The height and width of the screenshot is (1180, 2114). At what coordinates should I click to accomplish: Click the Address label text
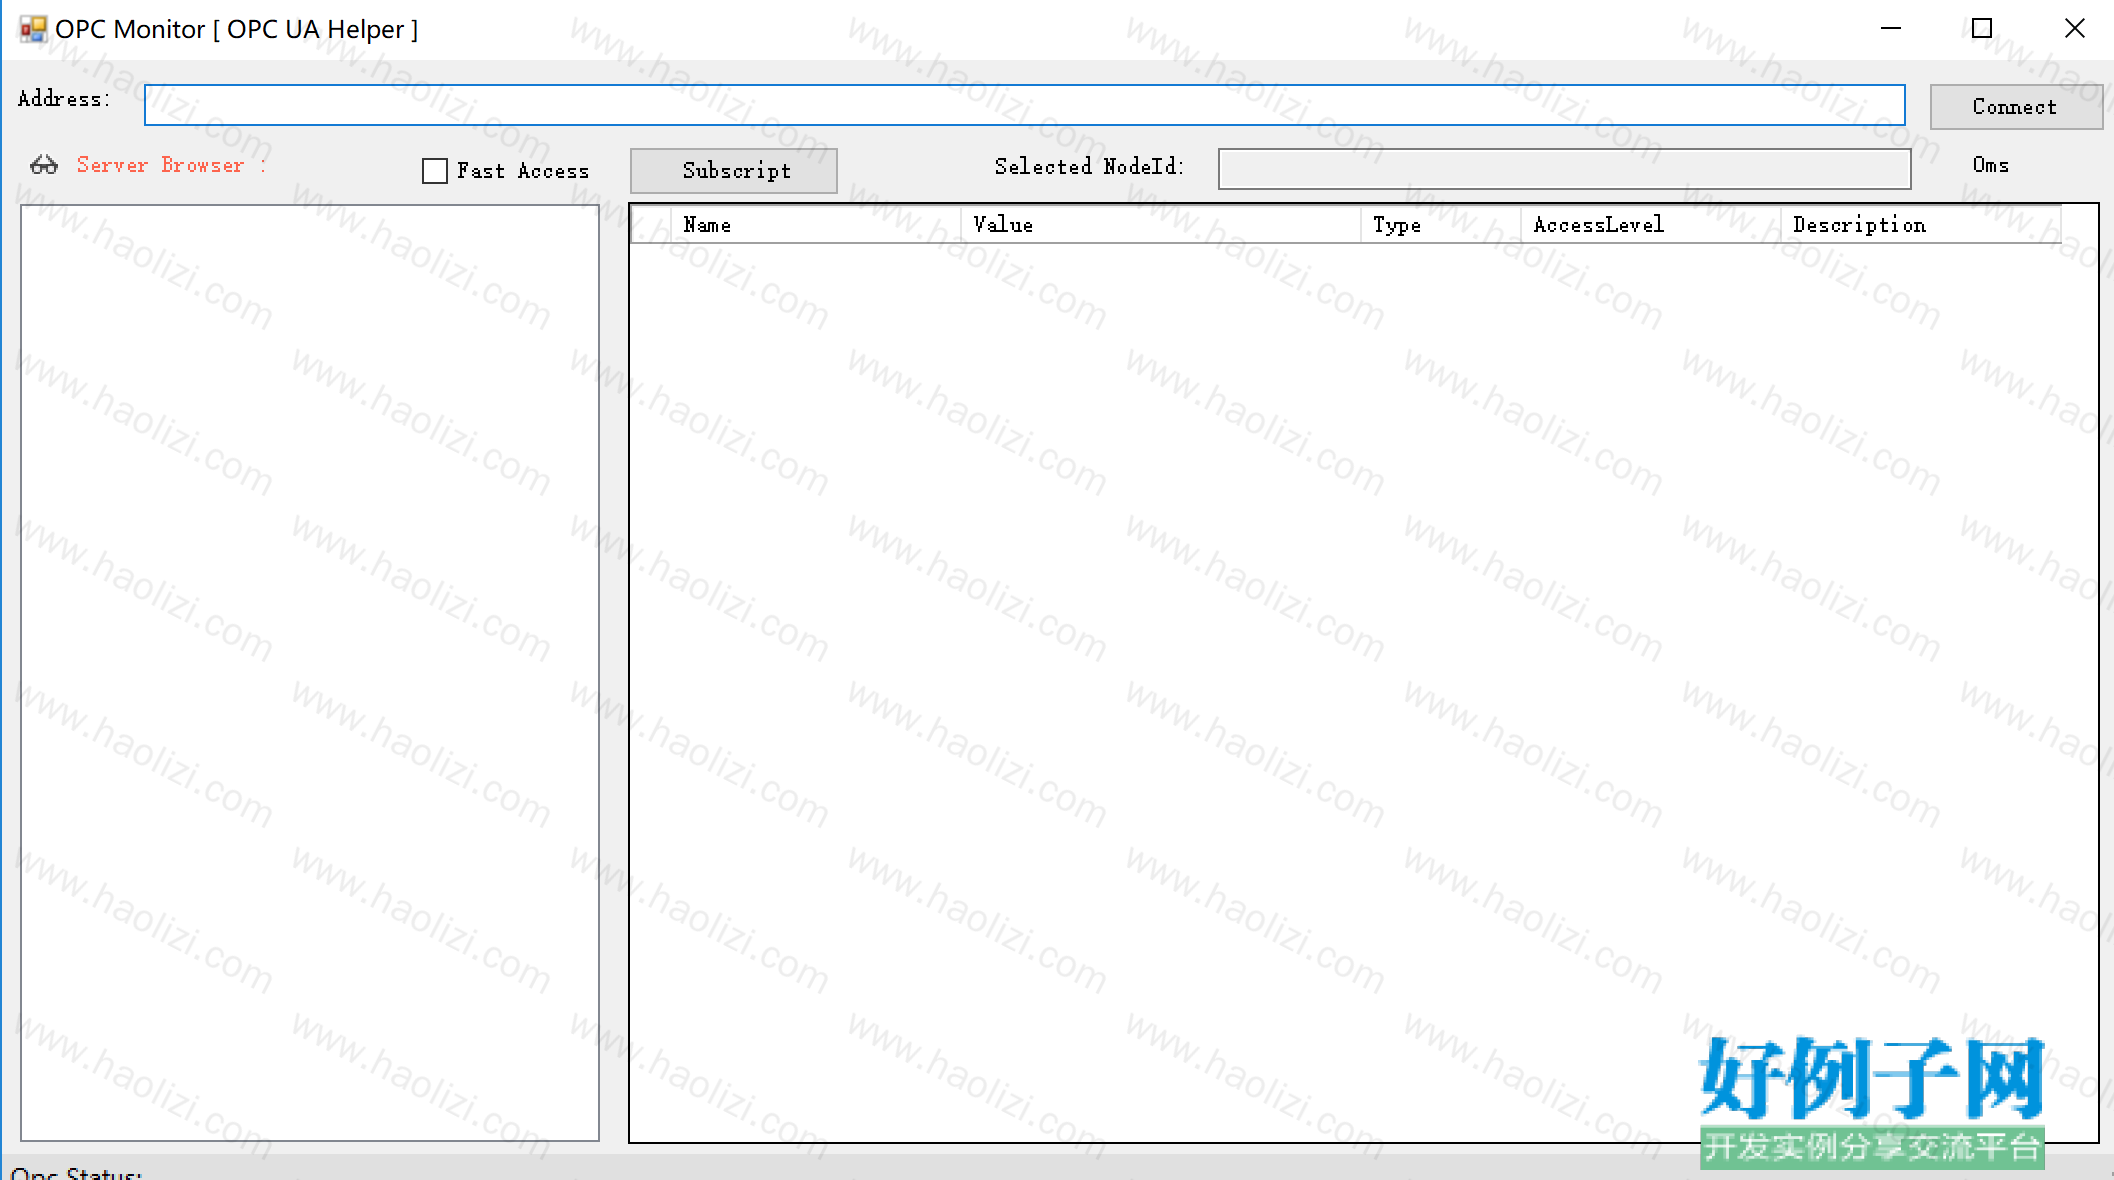(x=64, y=99)
